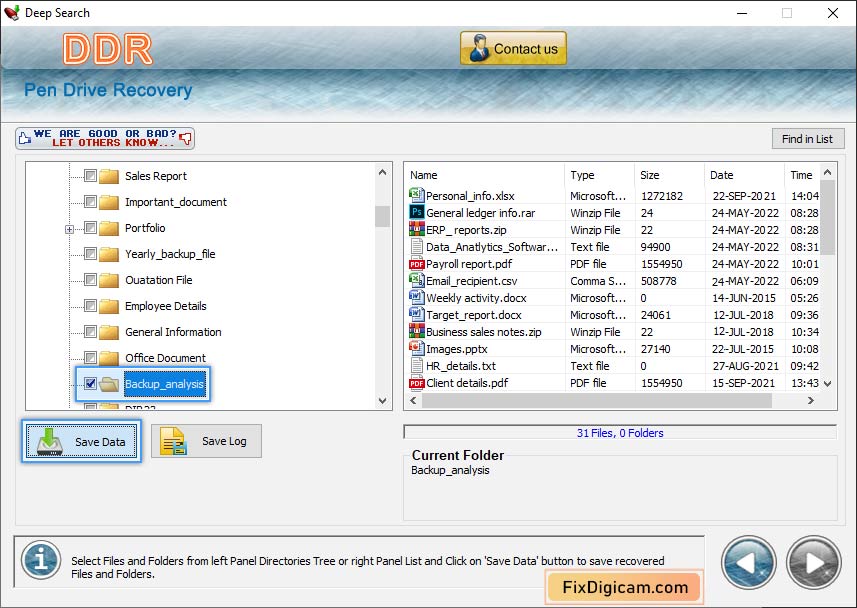Click the Contact us button

coord(513,48)
